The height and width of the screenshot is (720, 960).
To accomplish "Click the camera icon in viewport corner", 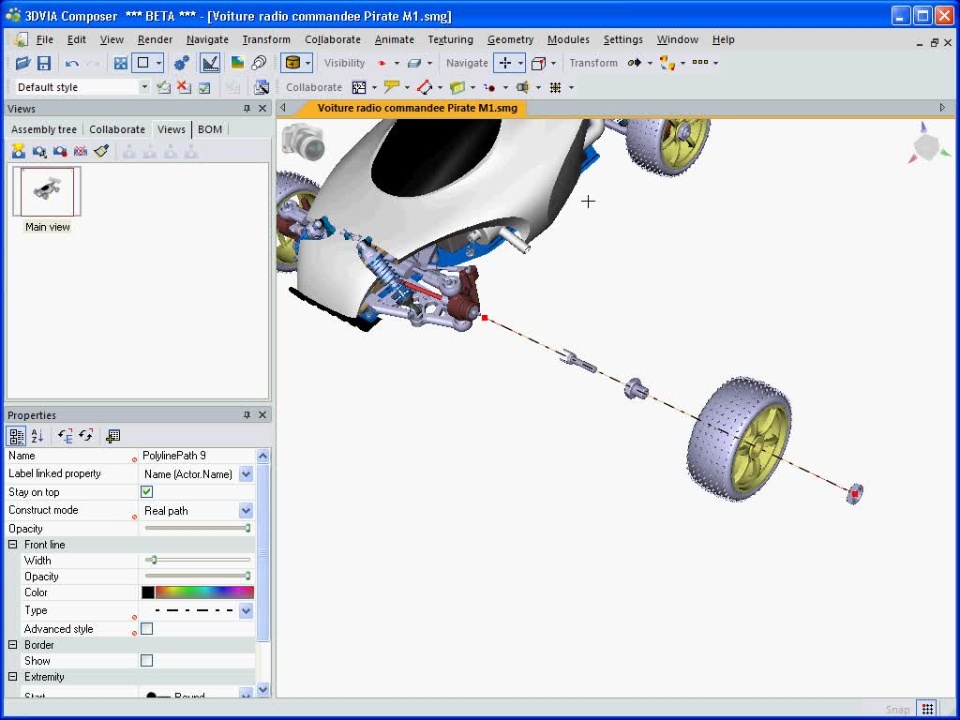I will (x=303, y=142).
